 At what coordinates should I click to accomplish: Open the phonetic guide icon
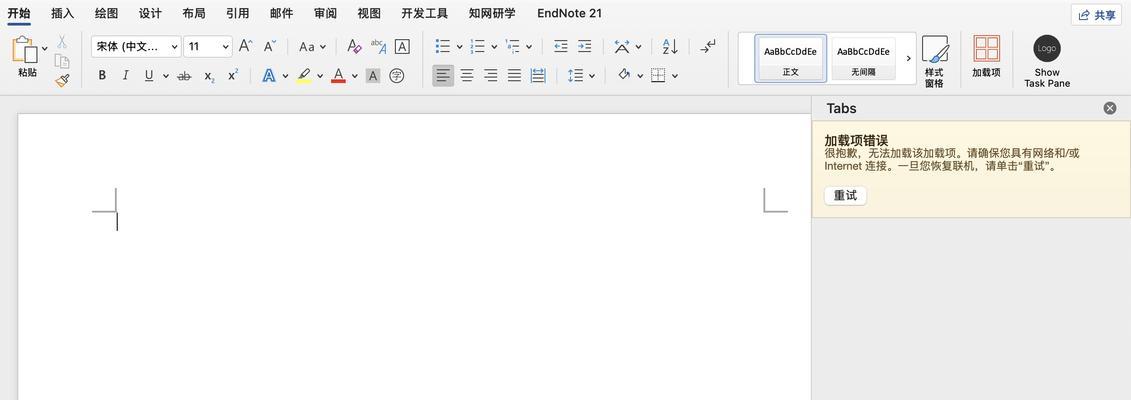(378, 46)
